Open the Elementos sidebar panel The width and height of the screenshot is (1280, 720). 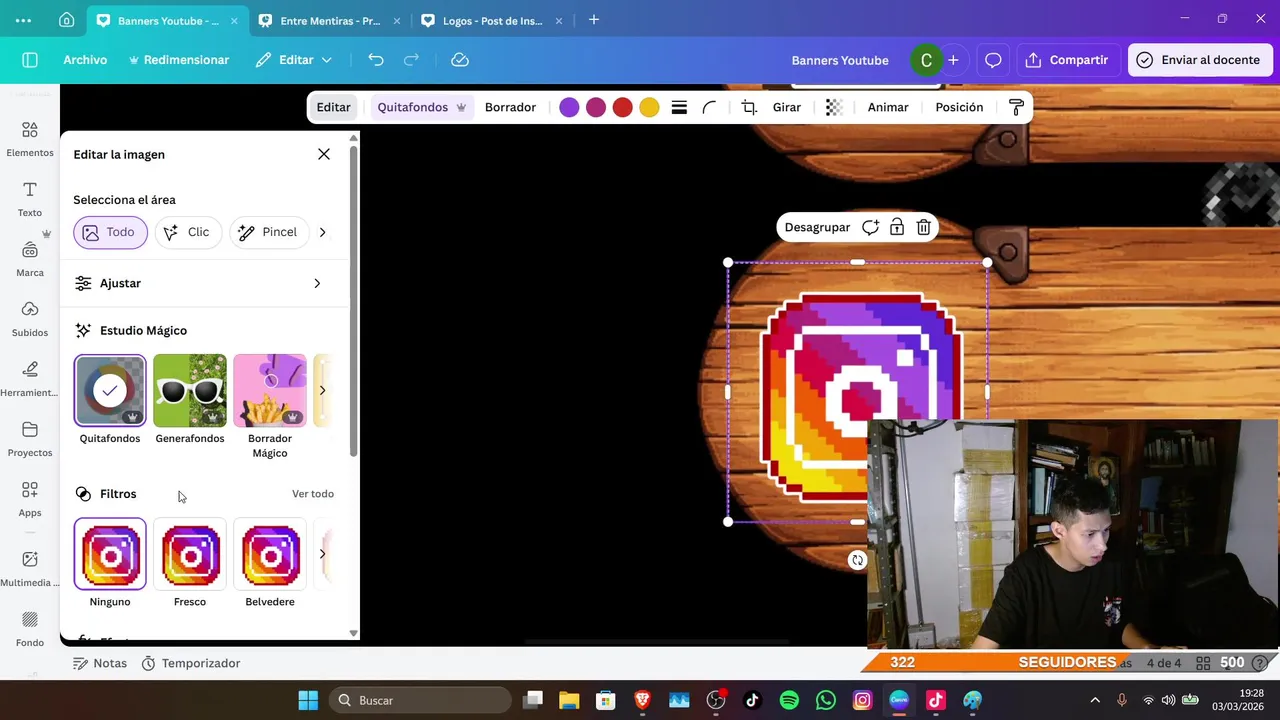30,139
